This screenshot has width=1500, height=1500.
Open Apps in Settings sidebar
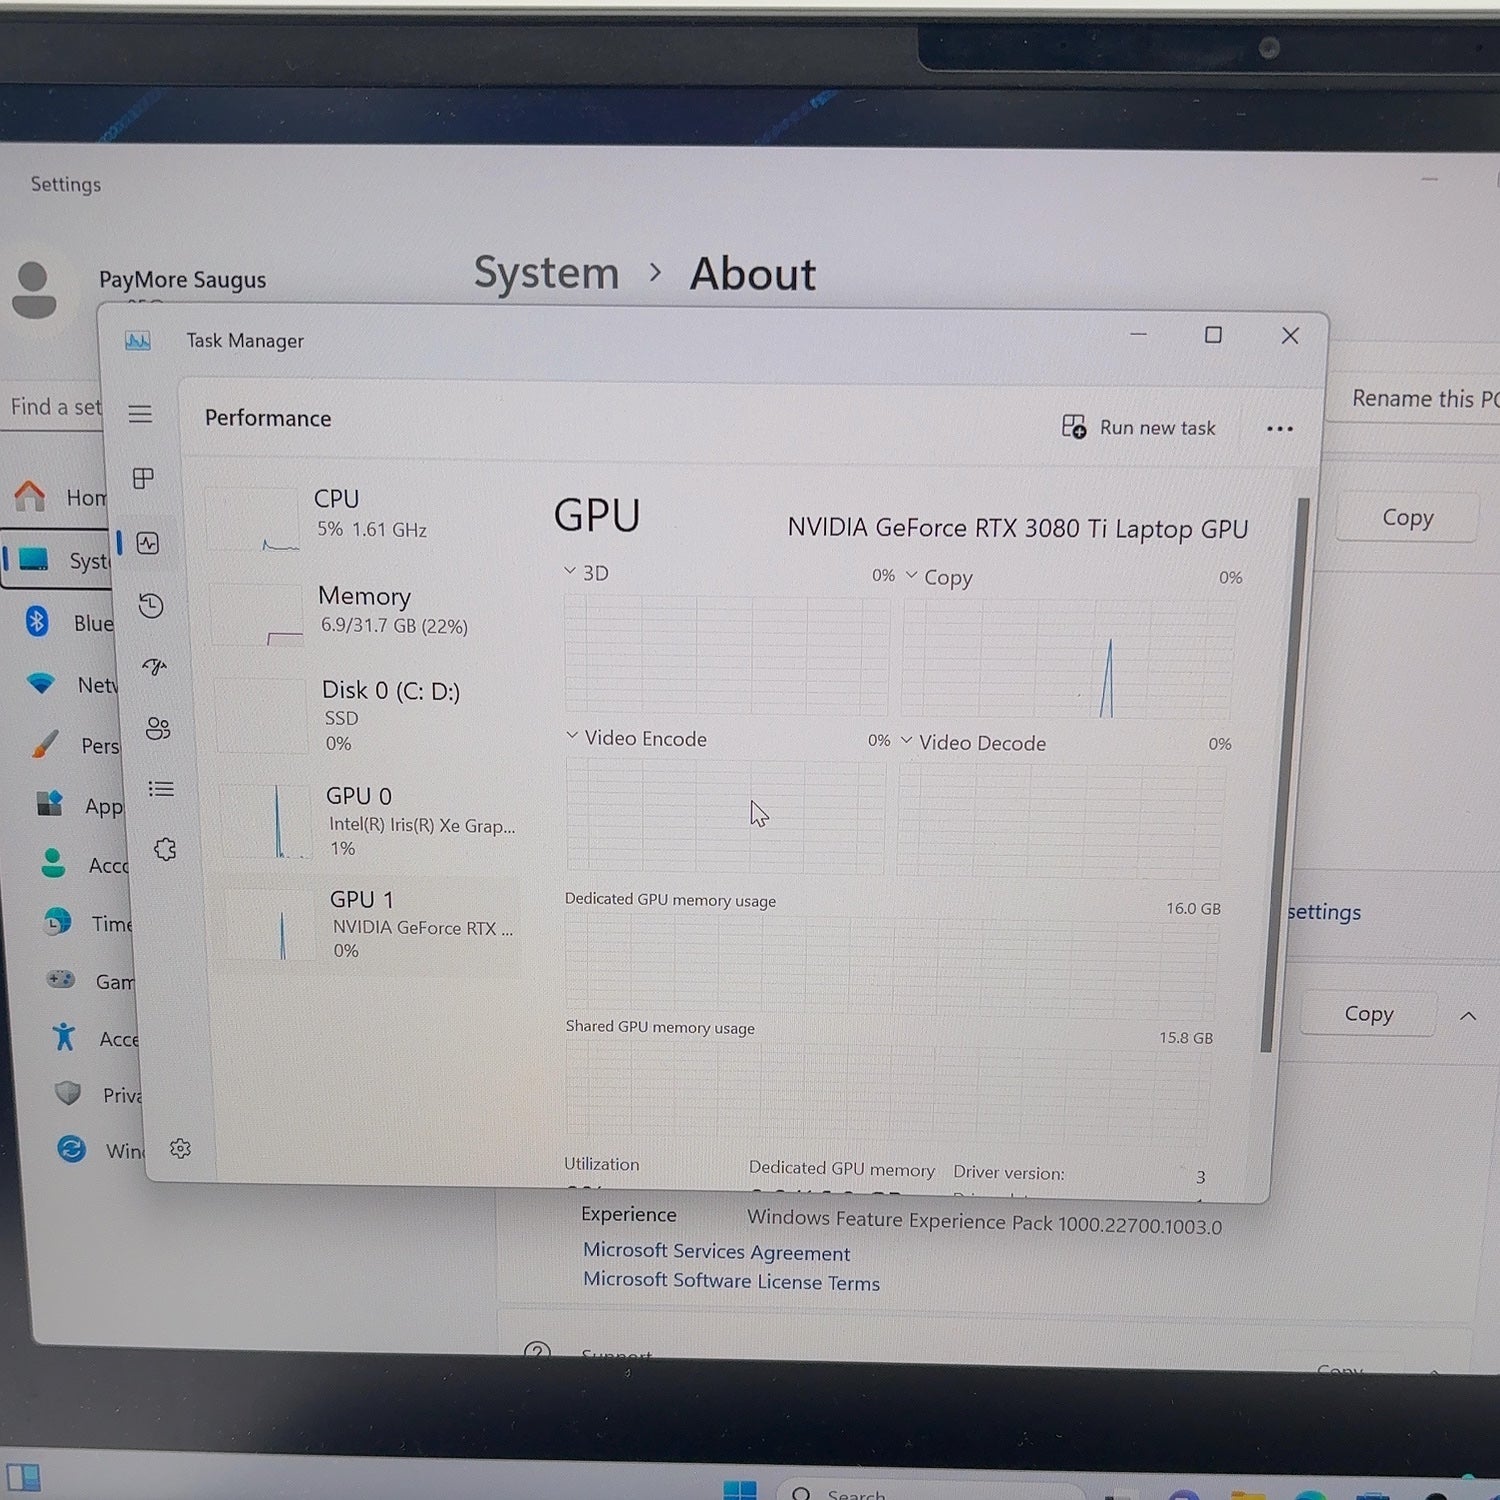tap(78, 805)
